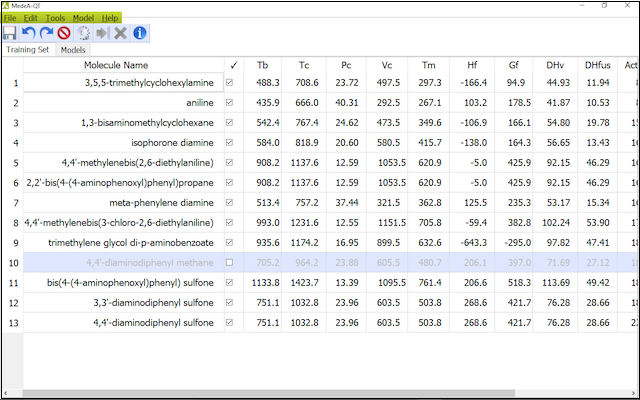
Task: Click the Tb column header
Action: click(262, 65)
